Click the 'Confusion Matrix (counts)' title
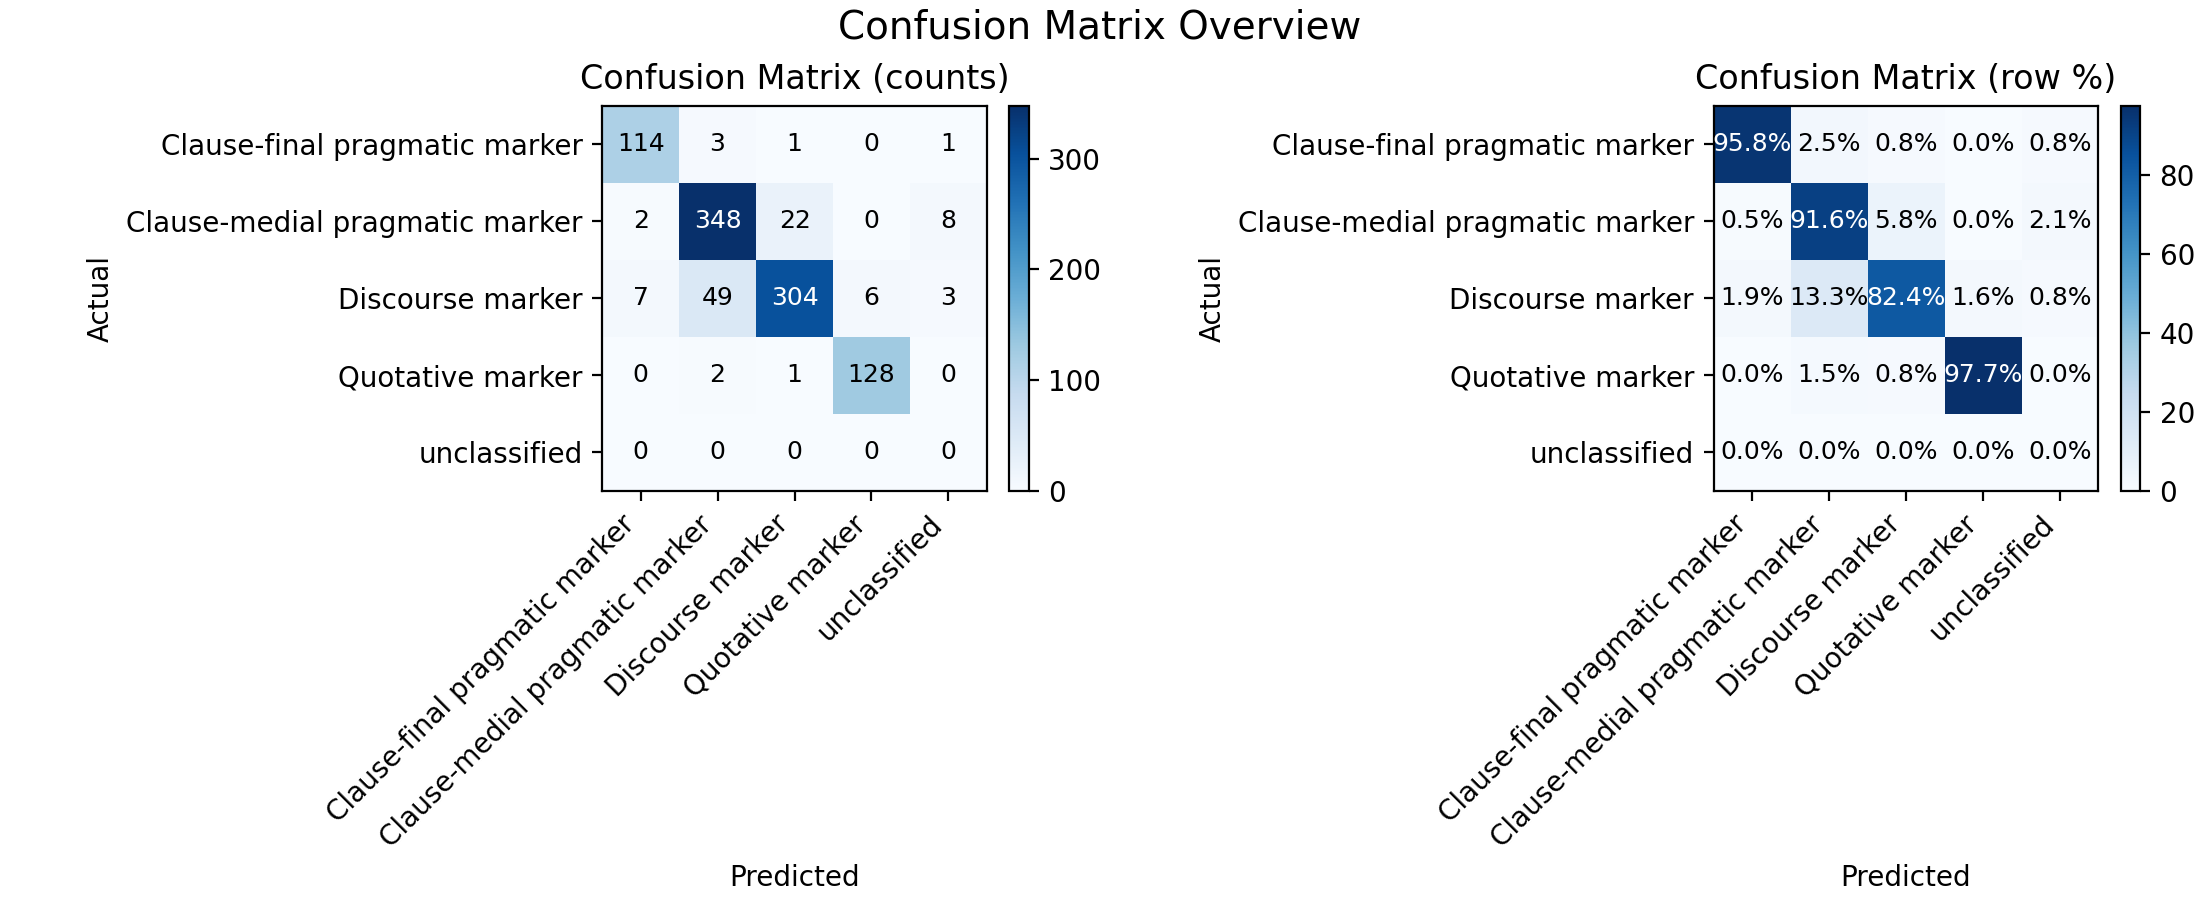Image resolution: width=2200 pixels, height=900 pixels. click(x=794, y=78)
